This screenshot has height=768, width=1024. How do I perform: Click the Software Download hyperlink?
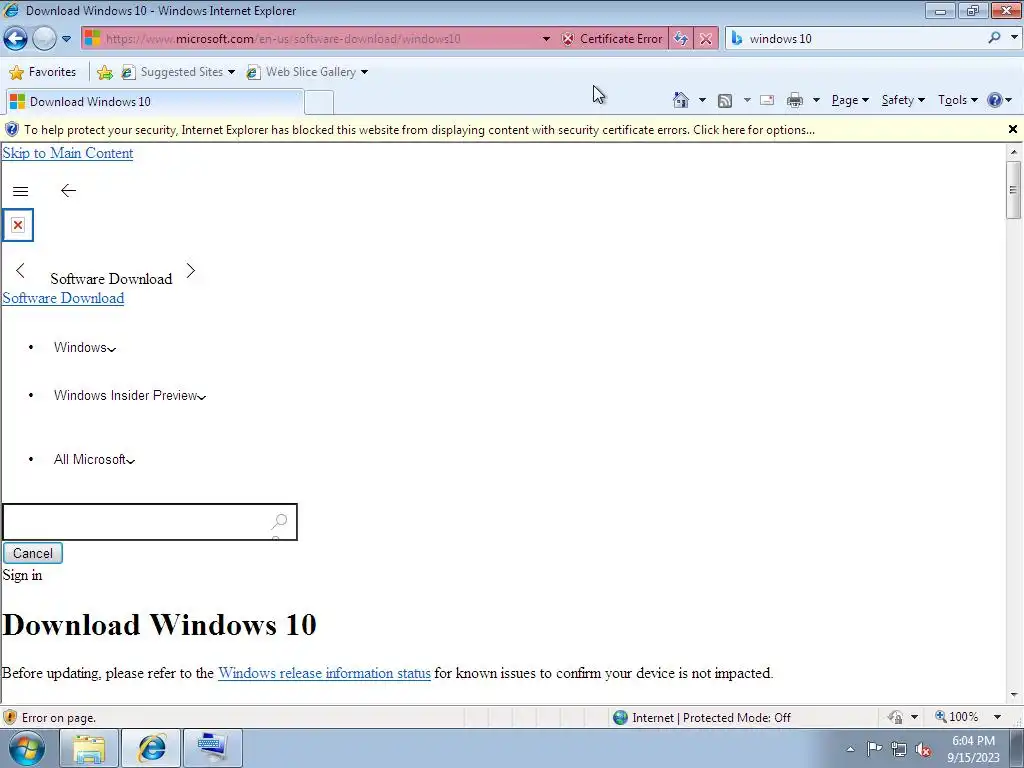click(x=63, y=298)
